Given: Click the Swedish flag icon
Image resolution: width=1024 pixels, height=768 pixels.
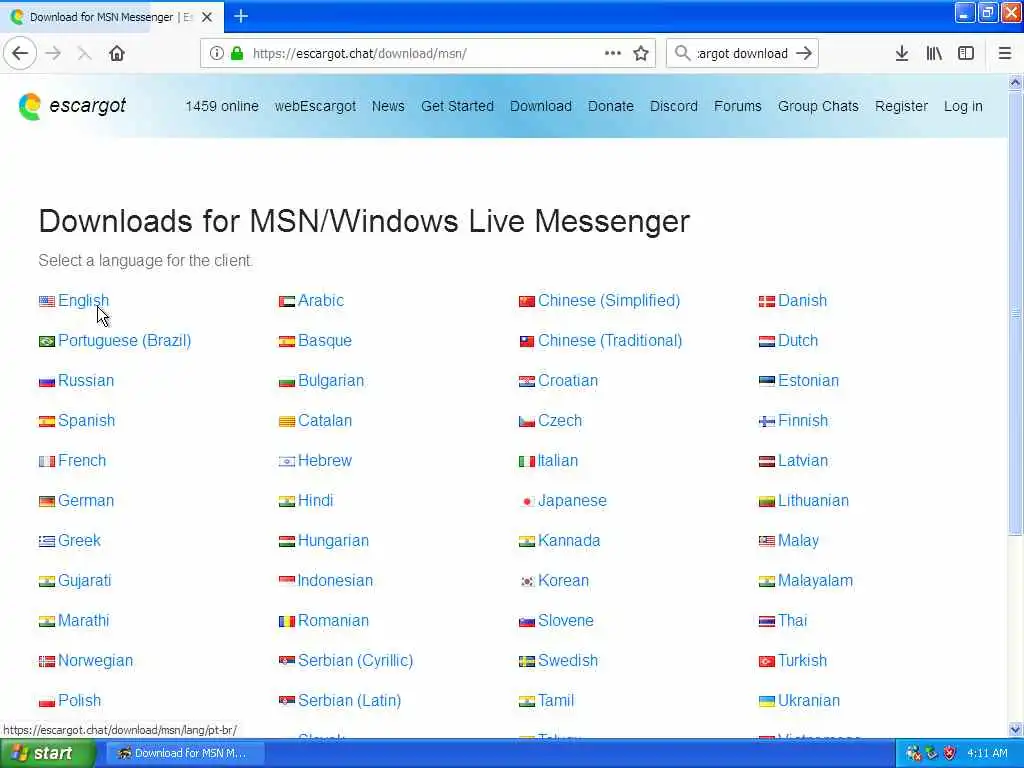Looking at the screenshot, I should coord(526,662).
